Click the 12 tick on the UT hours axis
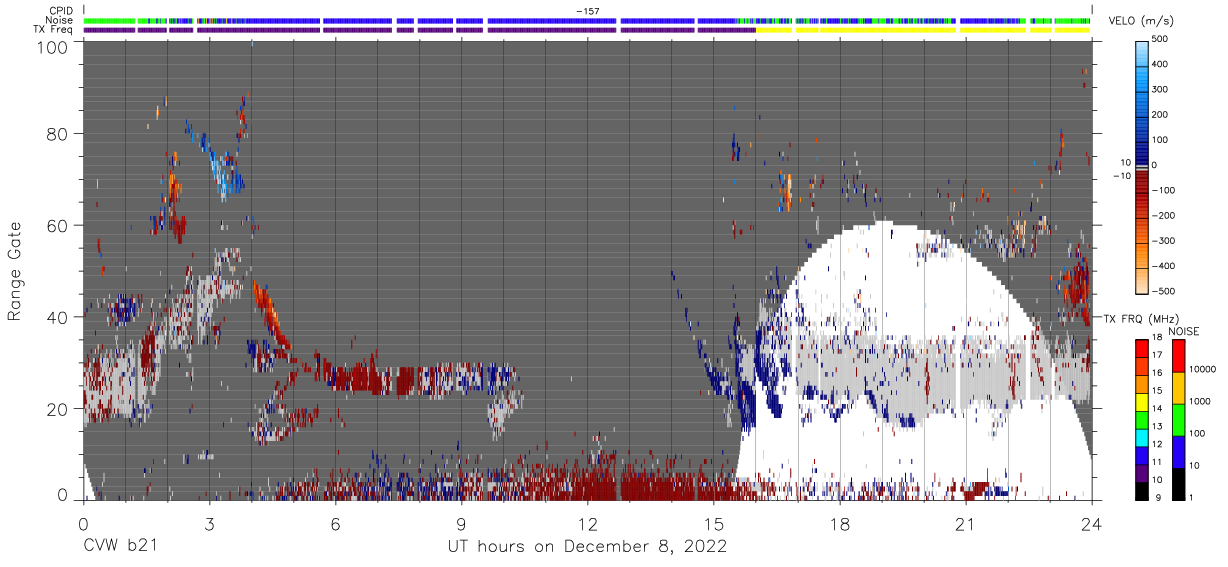1228x567 pixels. [x=587, y=523]
